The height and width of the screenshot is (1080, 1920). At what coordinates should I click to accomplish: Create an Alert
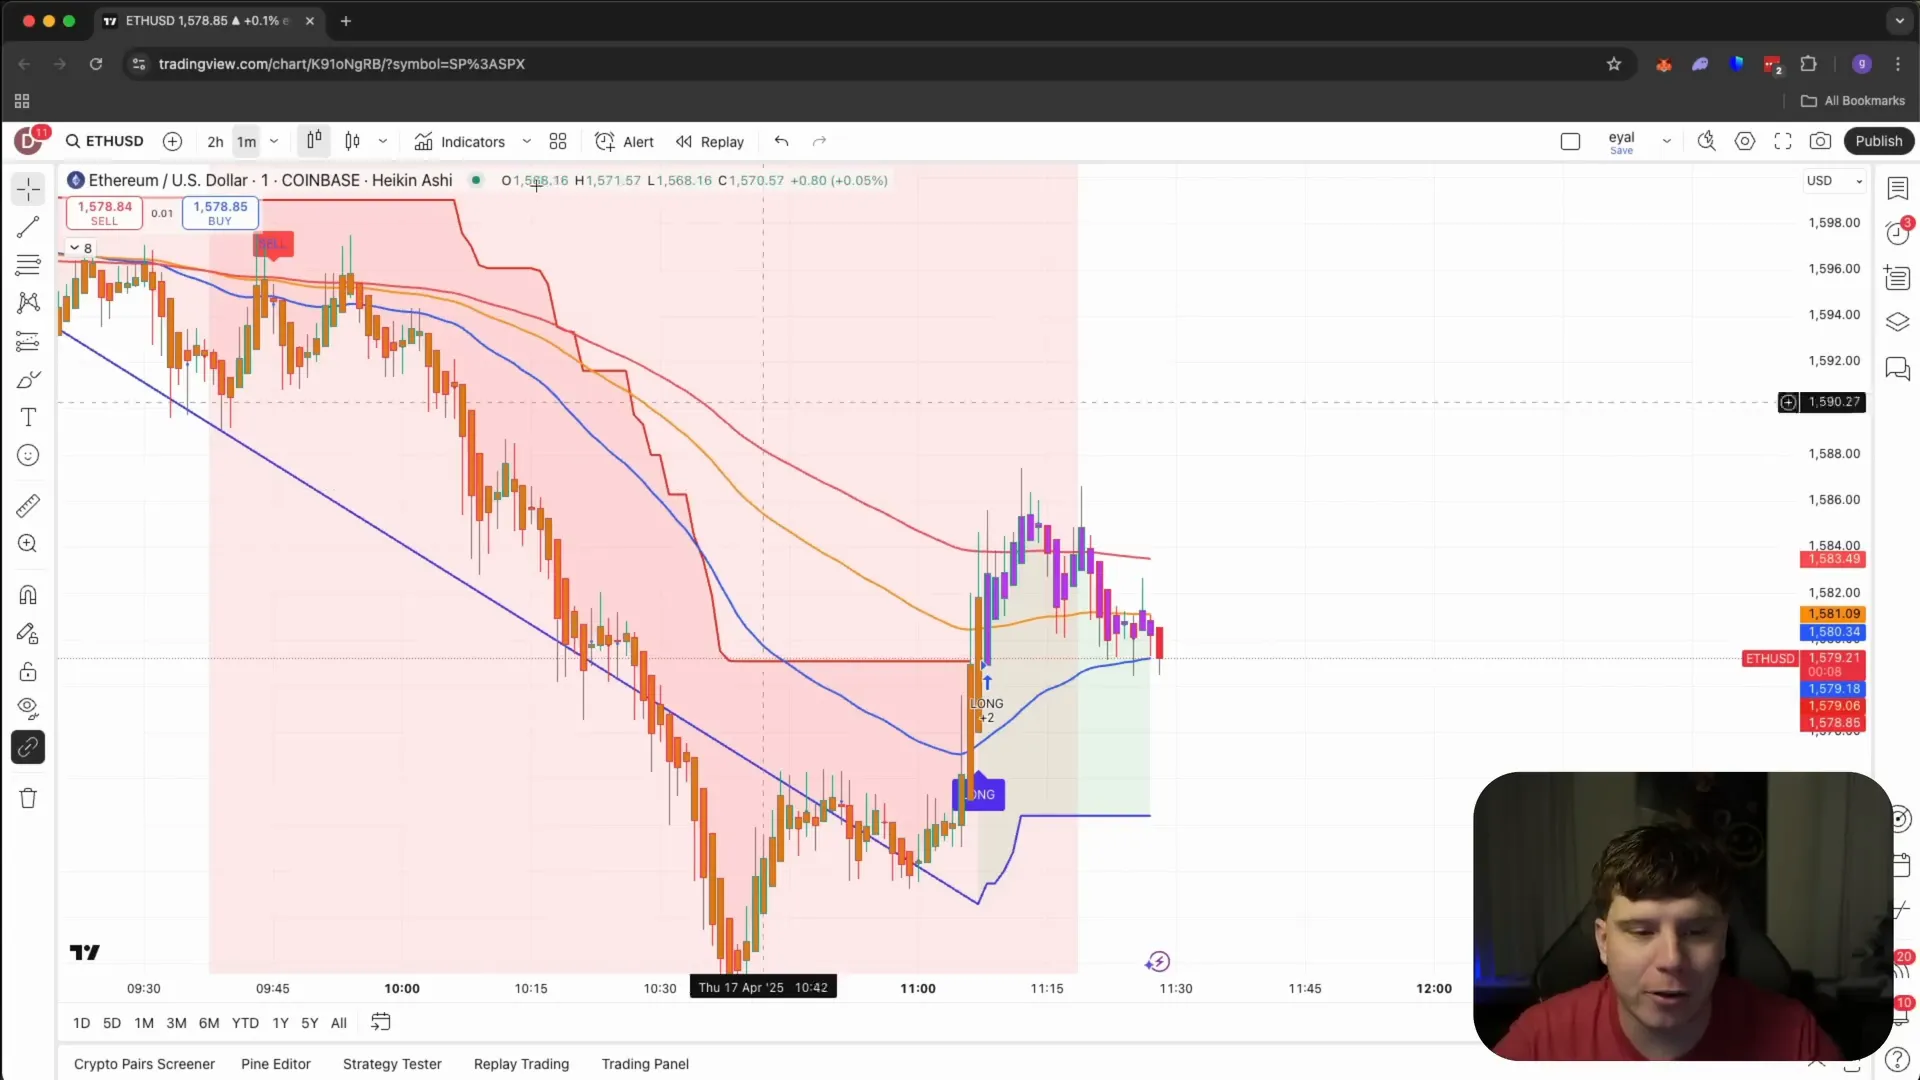pos(625,142)
